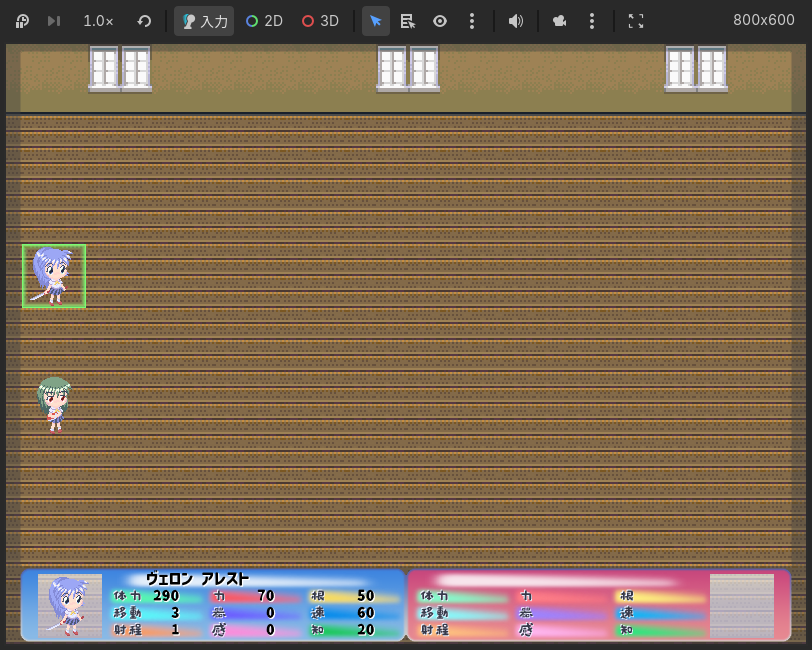The image size is (812, 650).
Task: Choose the list select mode icon
Action: (x=408, y=21)
